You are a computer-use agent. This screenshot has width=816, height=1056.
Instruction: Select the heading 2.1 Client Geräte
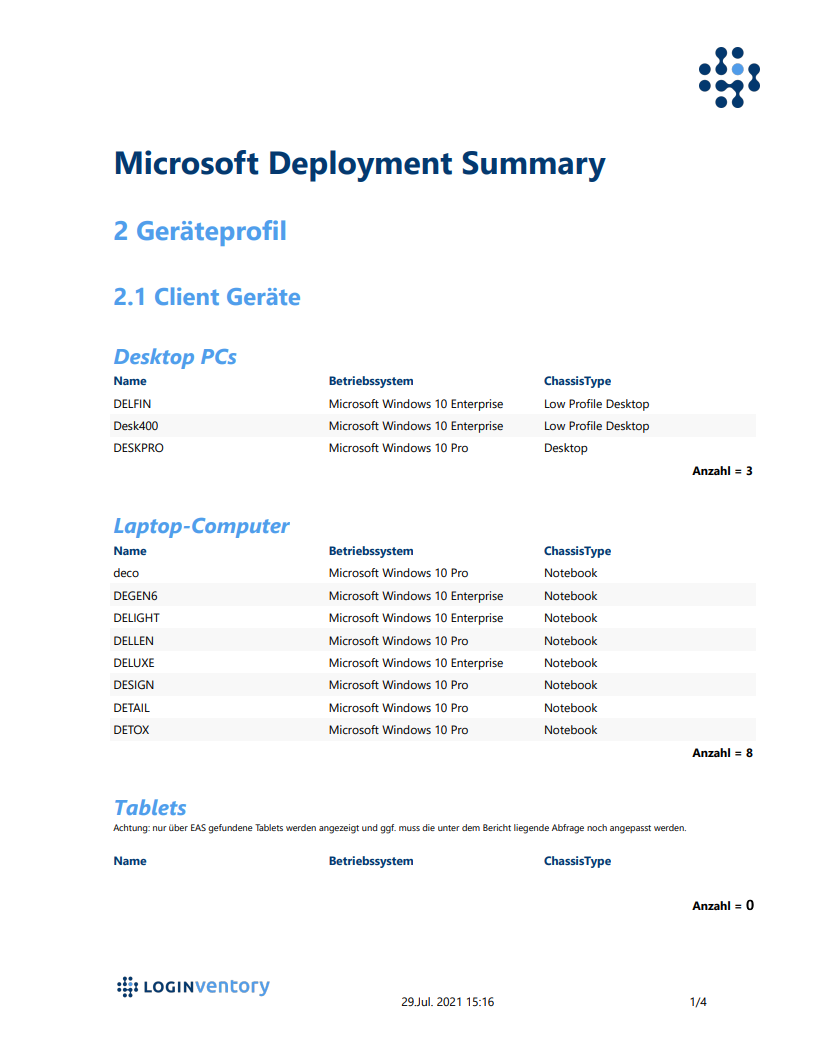tap(207, 297)
